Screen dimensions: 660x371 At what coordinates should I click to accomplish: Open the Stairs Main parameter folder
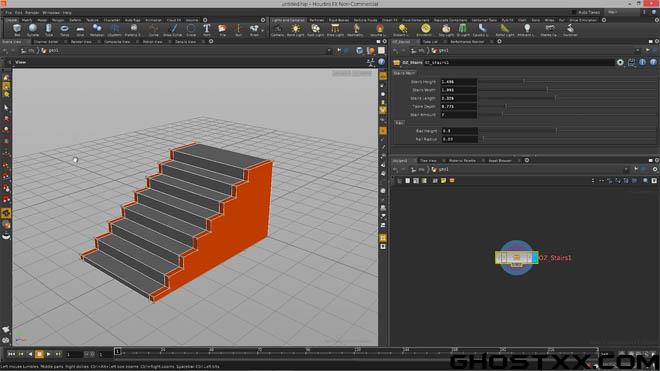point(404,73)
